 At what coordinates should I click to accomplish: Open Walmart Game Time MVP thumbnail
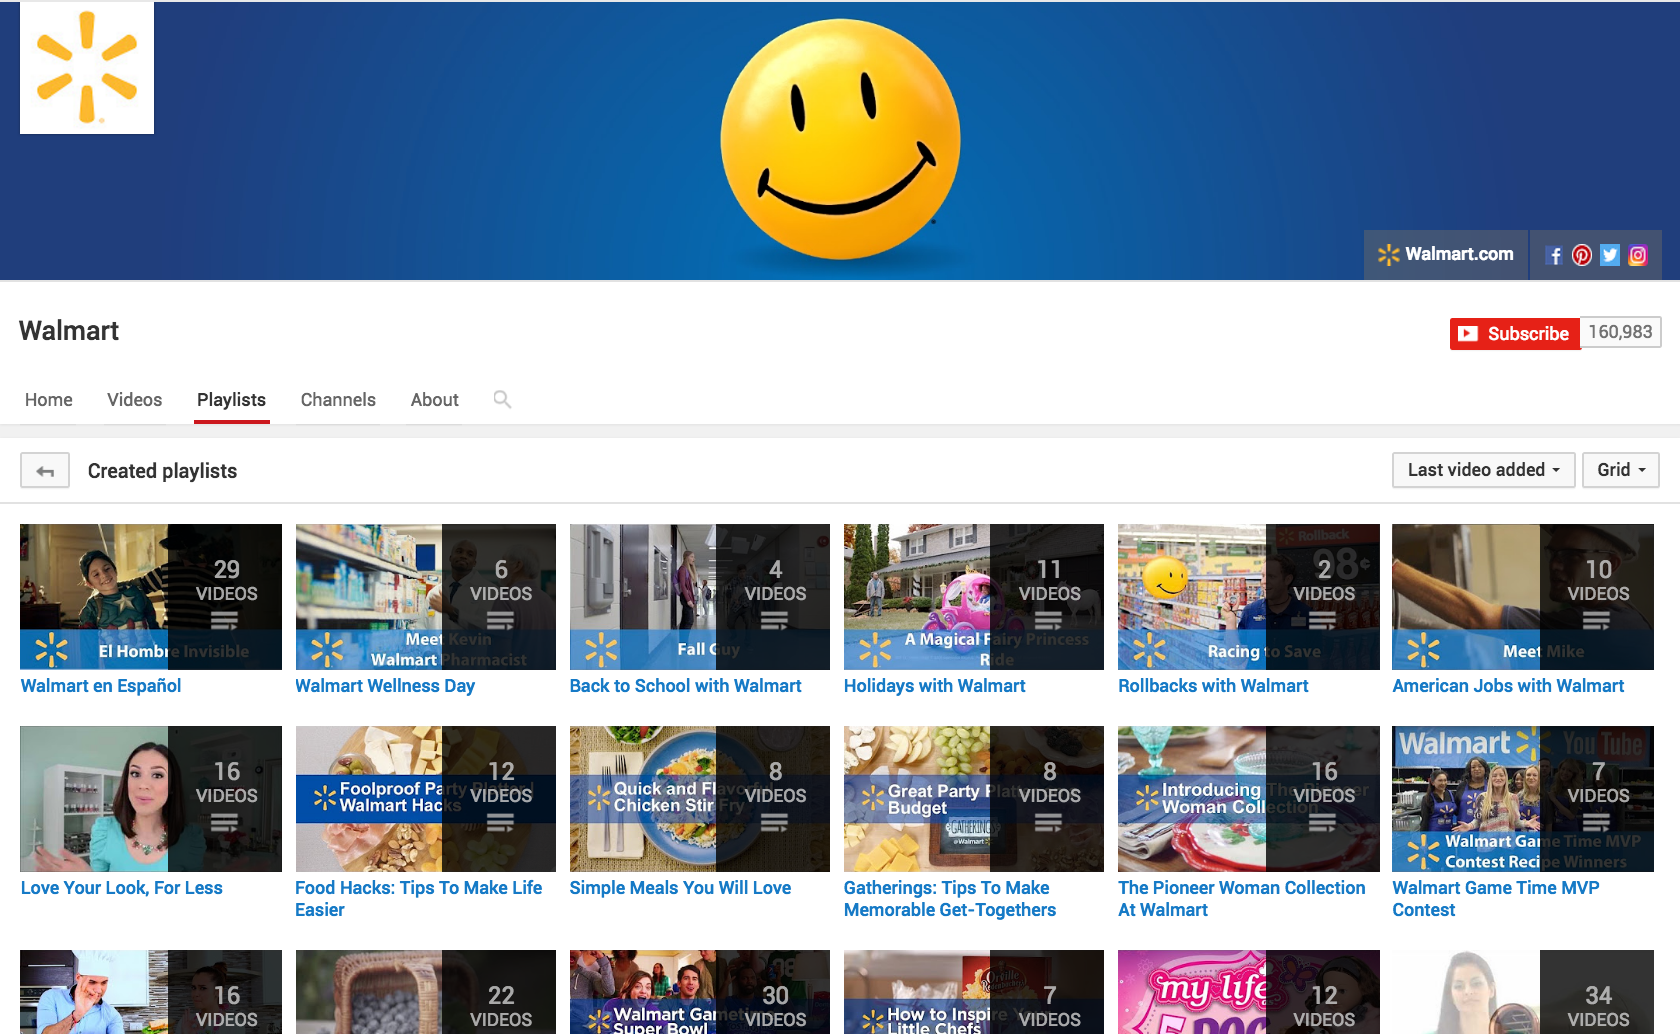click(1523, 799)
